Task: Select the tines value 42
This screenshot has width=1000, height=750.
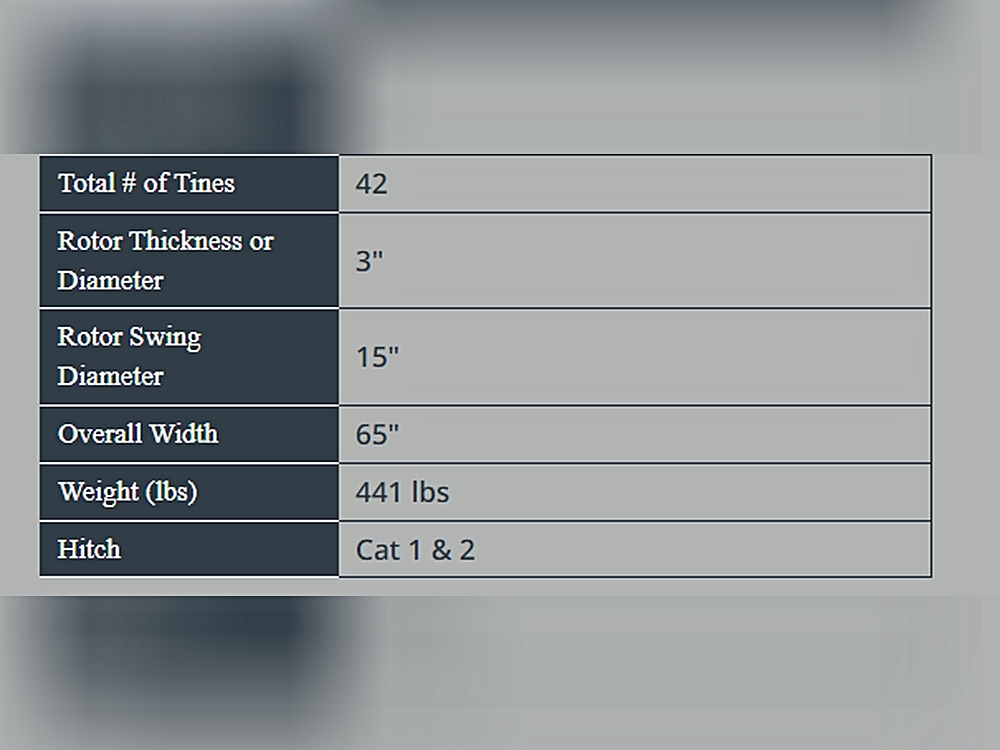Action: click(x=371, y=184)
